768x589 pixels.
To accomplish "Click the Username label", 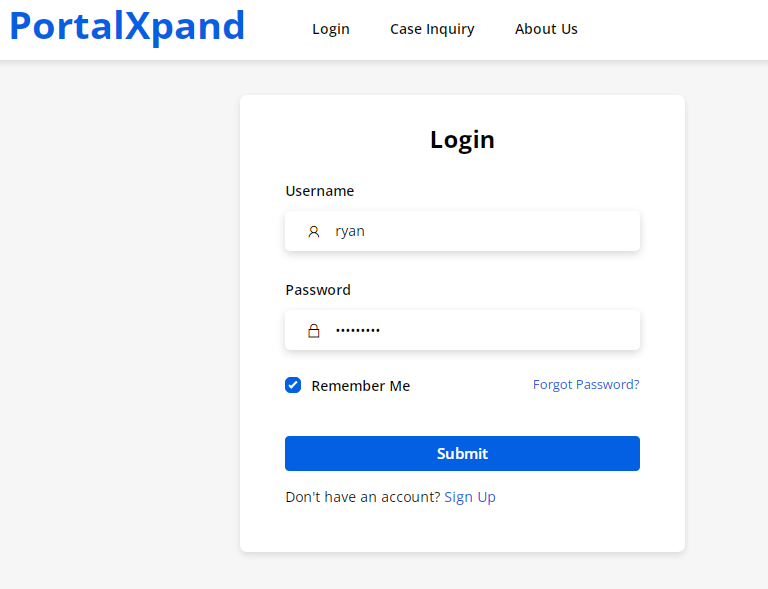I will (x=320, y=191).
